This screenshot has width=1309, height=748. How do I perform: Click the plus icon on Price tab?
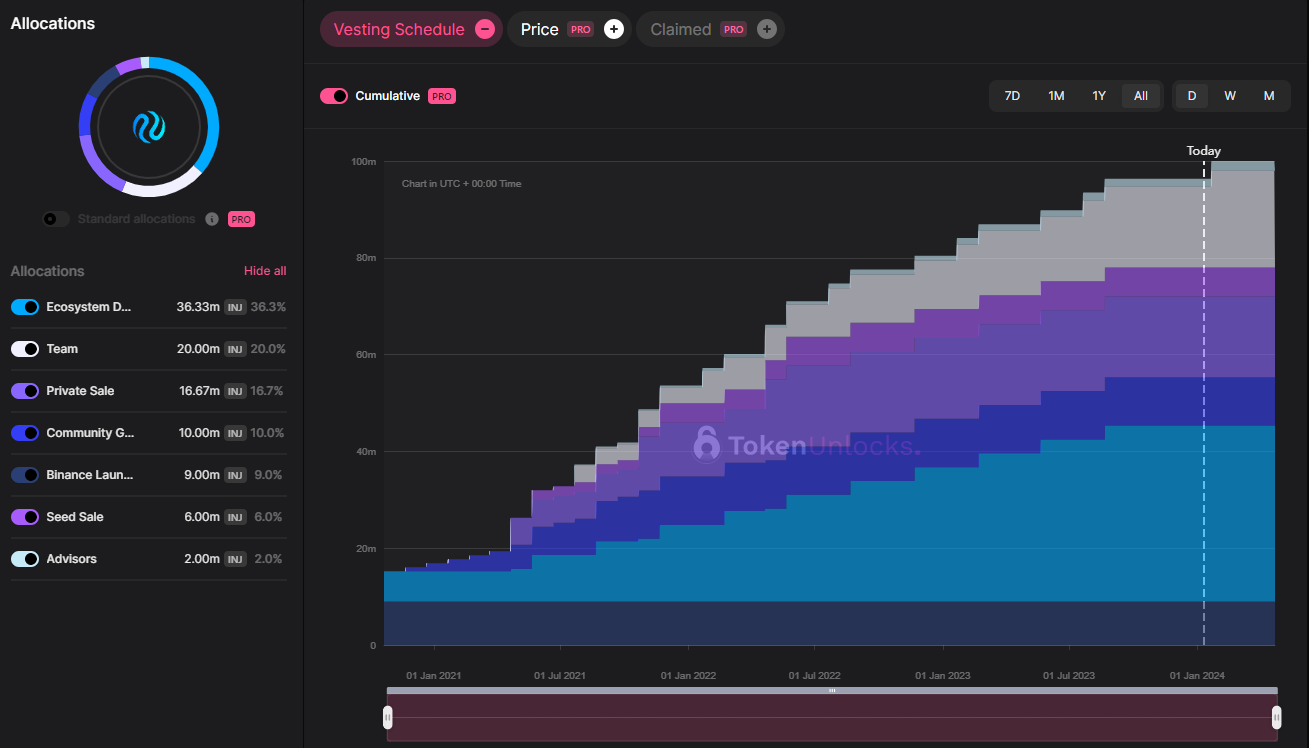click(x=614, y=29)
